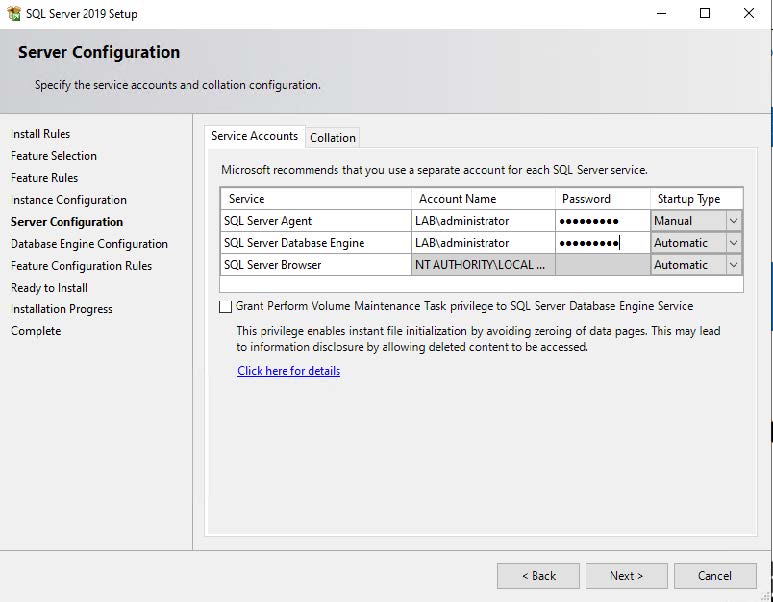This screenshot has width=773, height=602.
Task: Select Ready to Install step in sidebar
Action: coord(49,288)
